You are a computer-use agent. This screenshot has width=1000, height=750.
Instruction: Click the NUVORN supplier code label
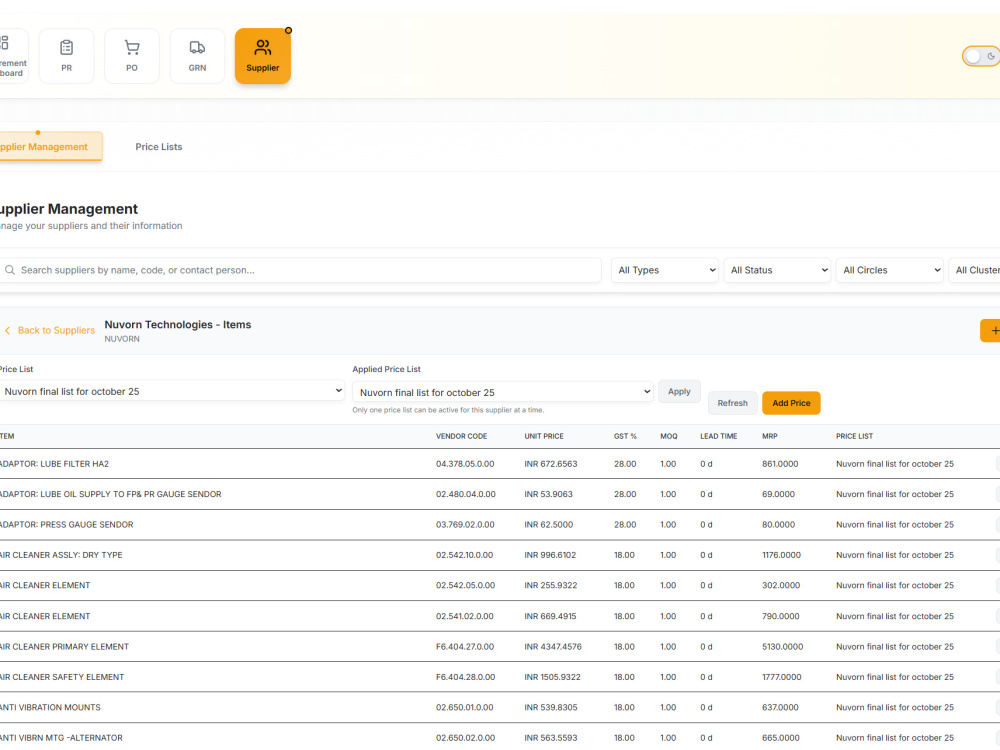tap(122, 339)
